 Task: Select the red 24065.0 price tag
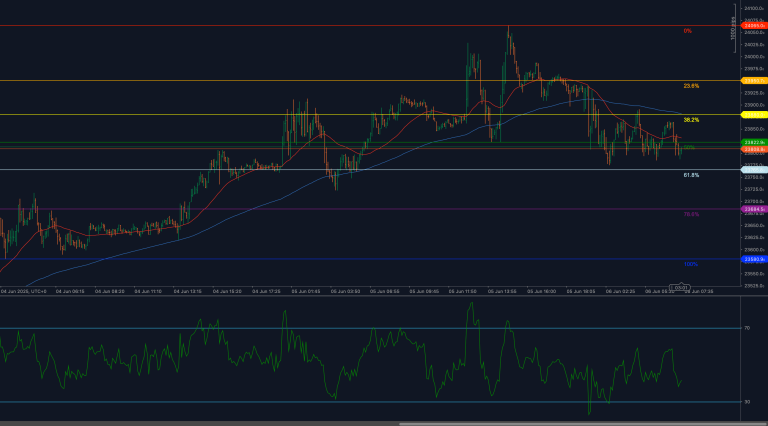click(x=754, y=25)
